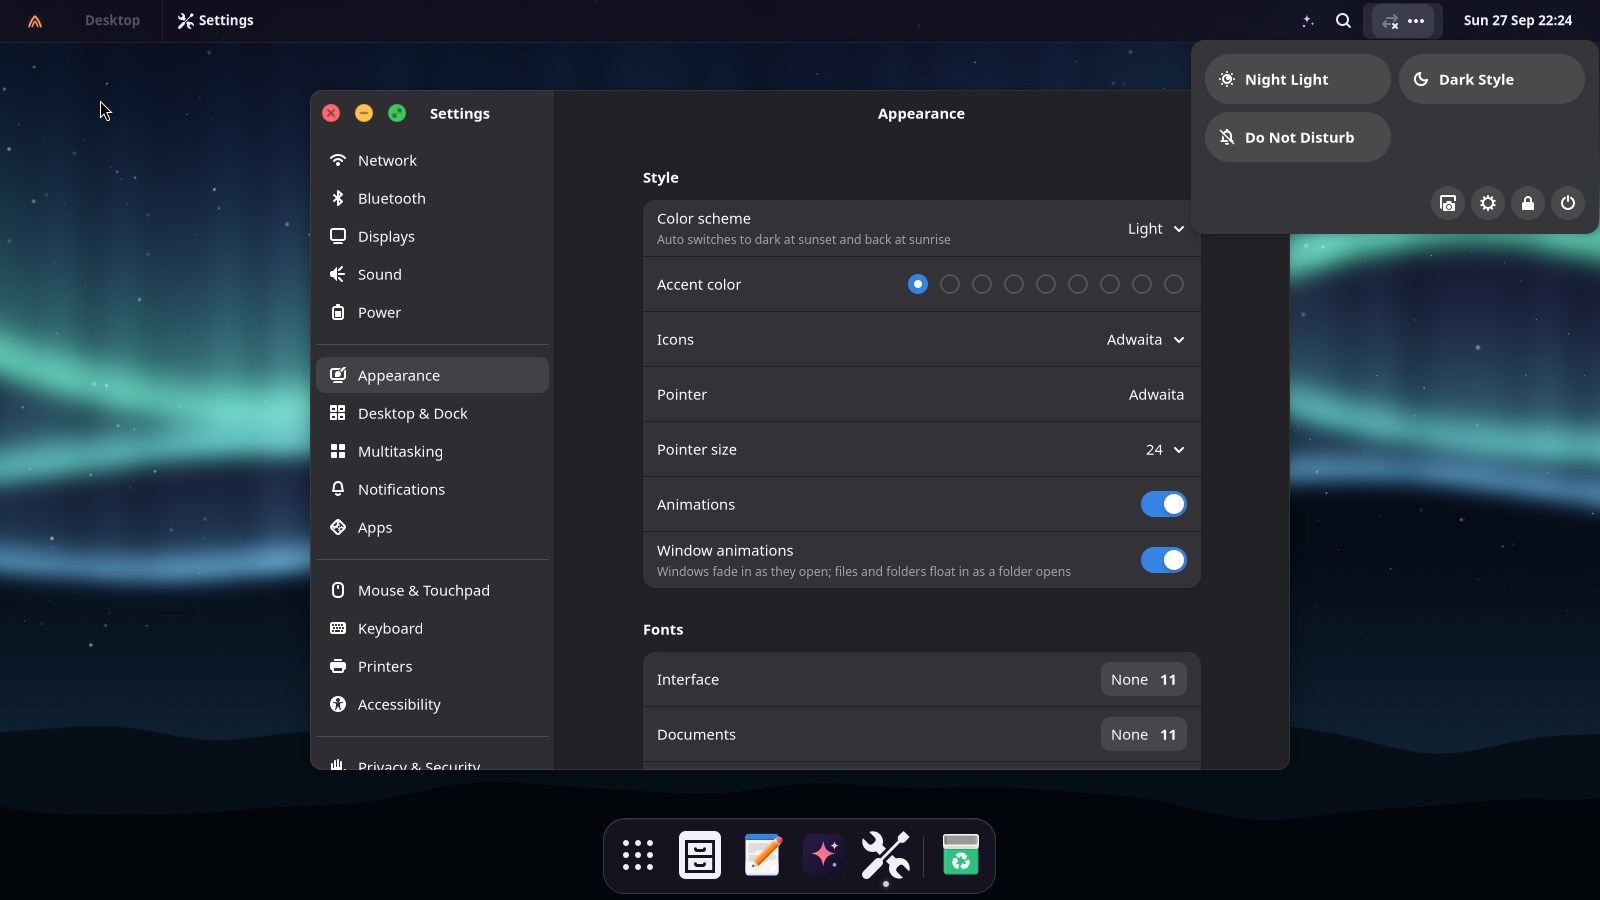Select the first blue accent color
Screen dimensions: 1600x900
(918, 284)
